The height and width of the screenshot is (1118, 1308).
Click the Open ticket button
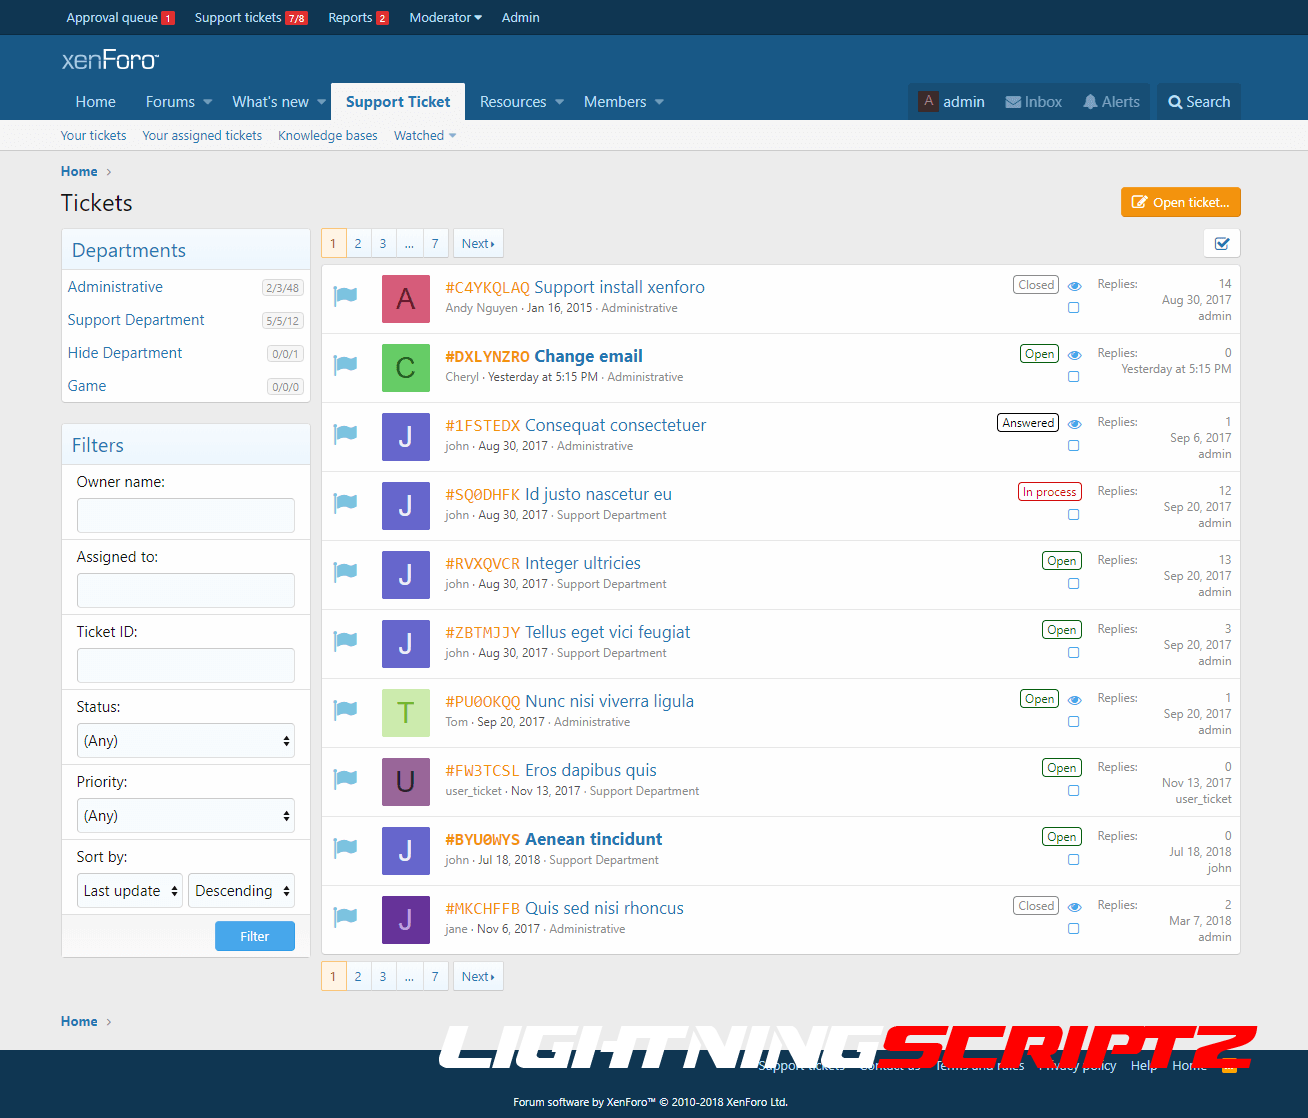[x=1180, y=202]
